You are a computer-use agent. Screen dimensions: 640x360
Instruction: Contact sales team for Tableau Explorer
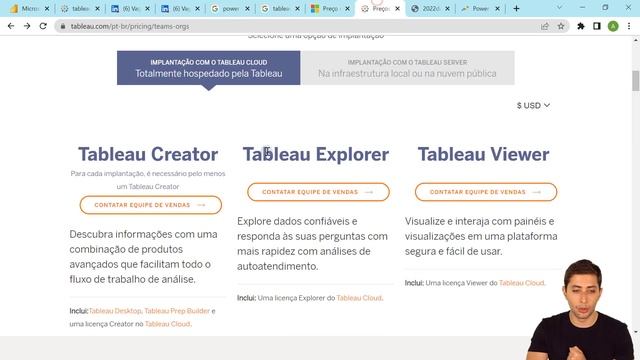coord(318,192)
